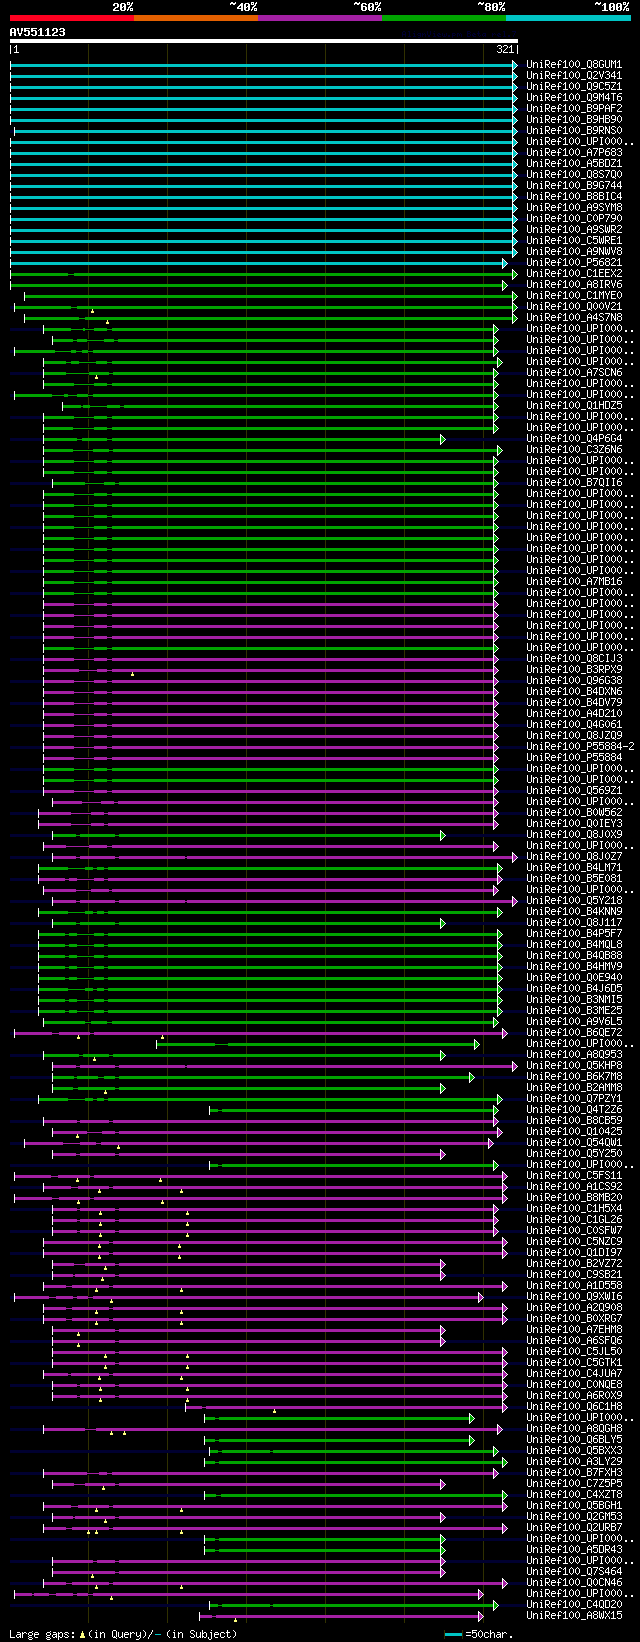
Task: Click hit UniRef100_Q8S7Q0
Action: 574,175
